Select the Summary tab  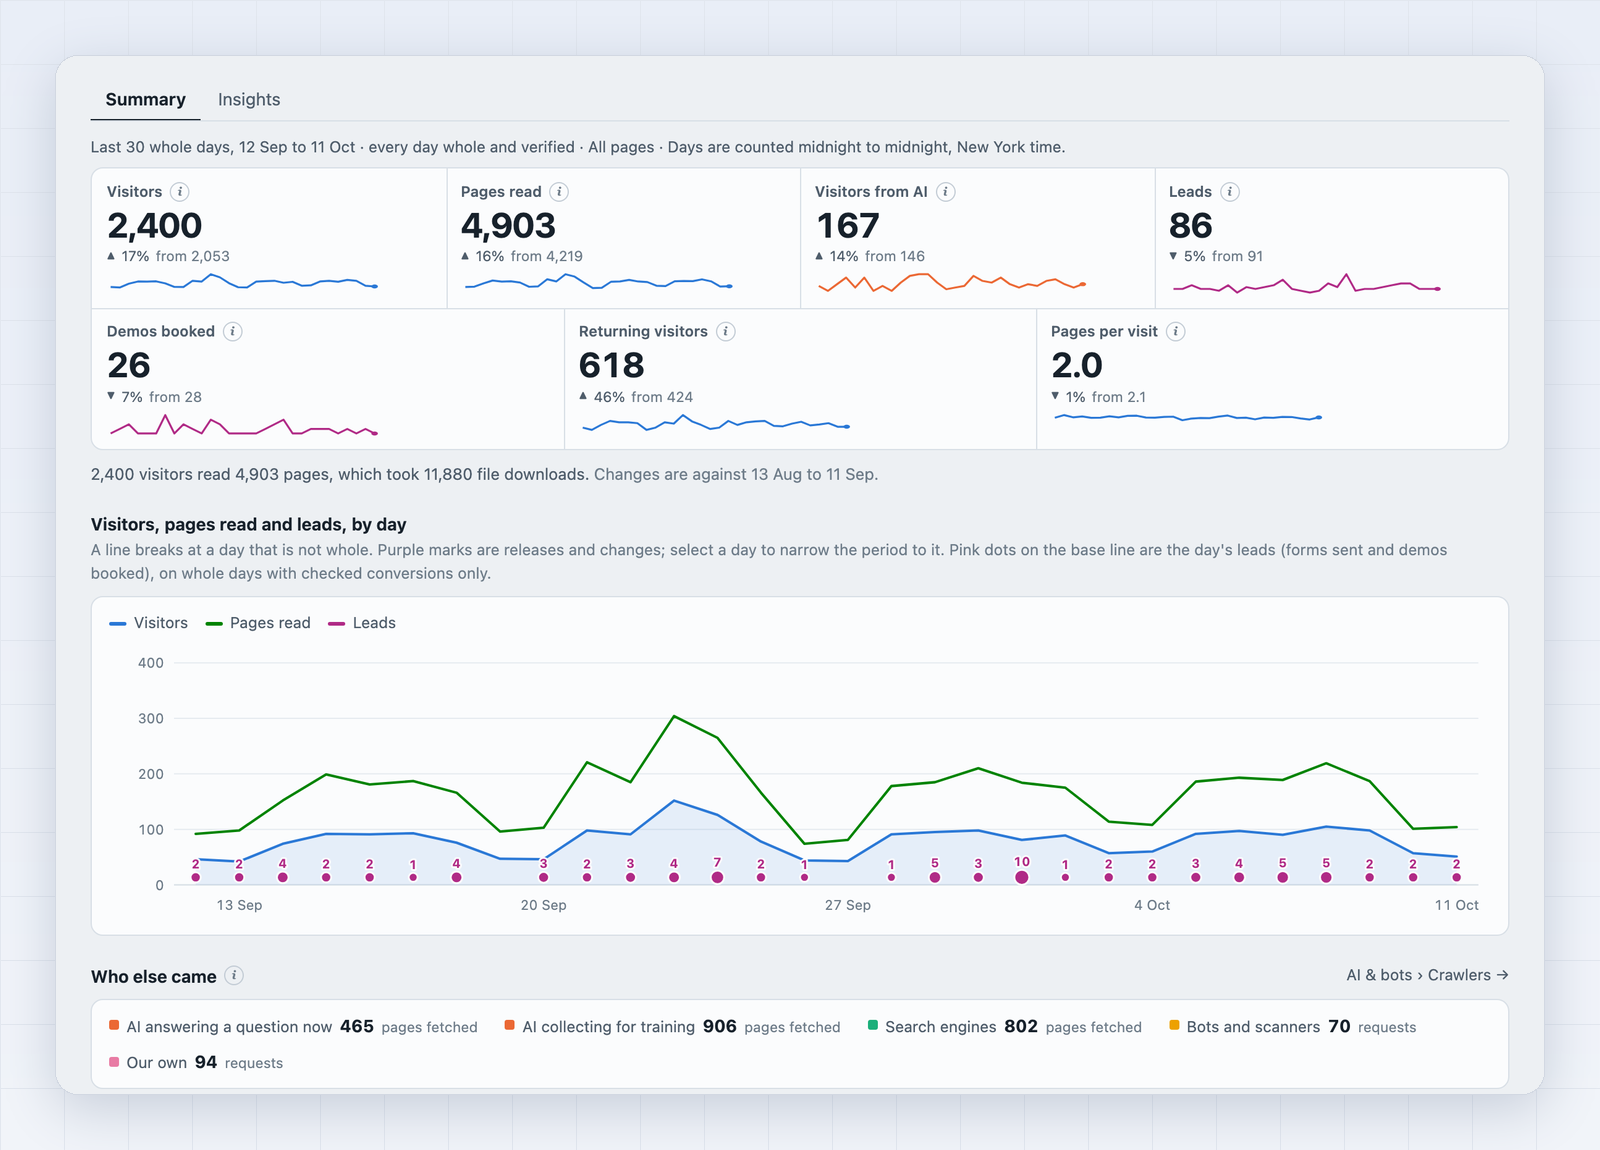(145, 100)
